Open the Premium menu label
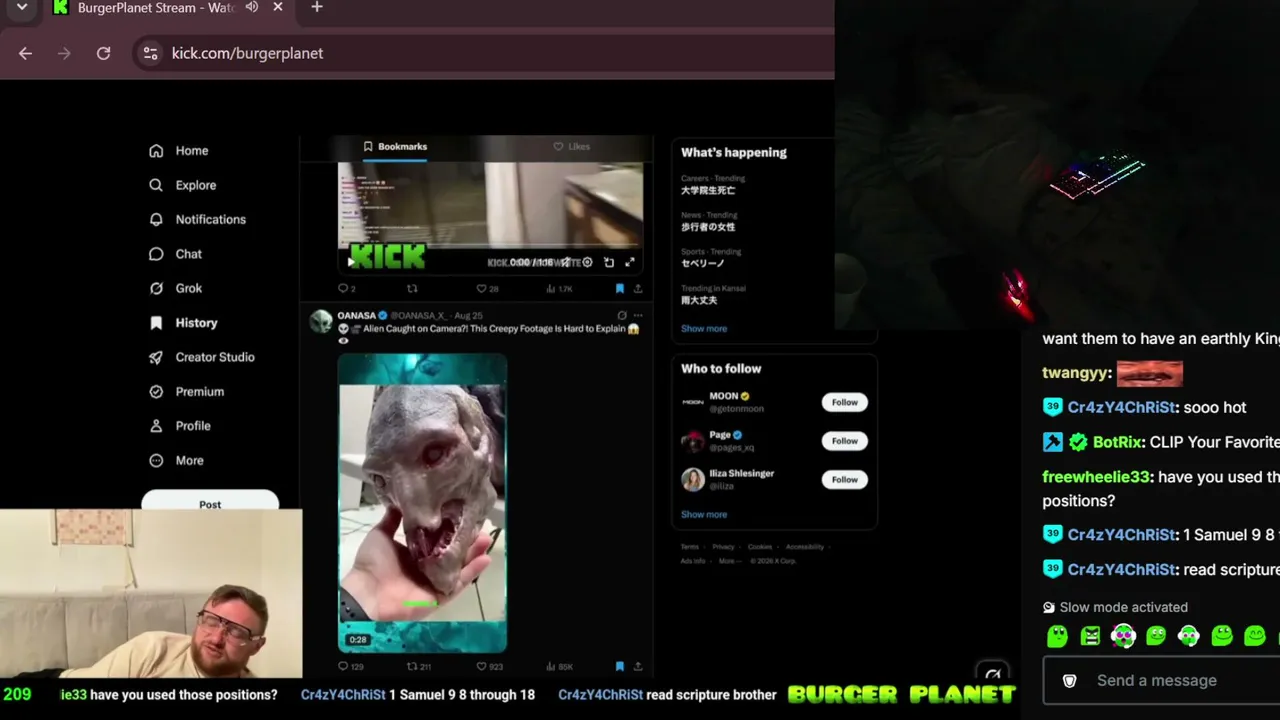This screenshot has height=720, width=1280. pyautogui.click(x=200, y=392)
